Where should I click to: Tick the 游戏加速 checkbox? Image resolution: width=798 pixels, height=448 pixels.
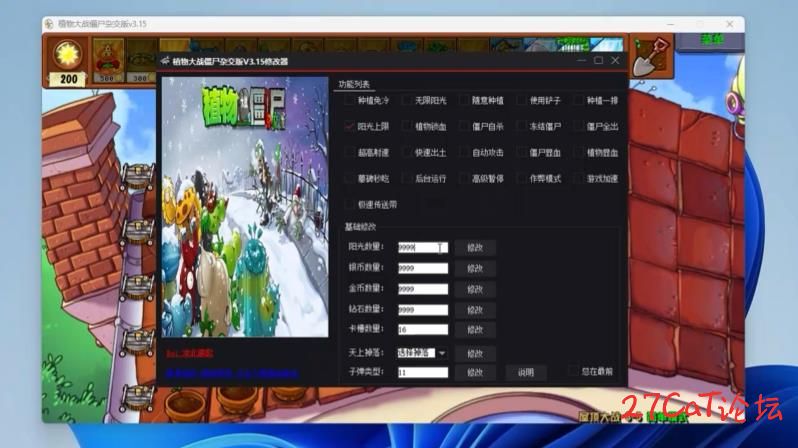click(579, 179)
